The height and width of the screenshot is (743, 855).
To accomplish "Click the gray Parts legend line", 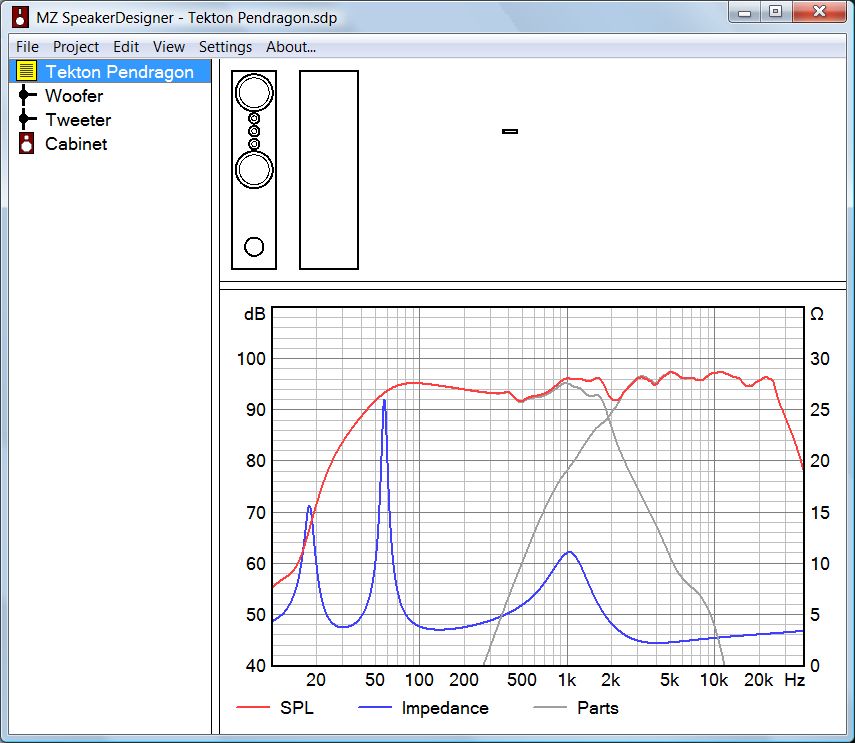I will click(x=550, y=707).
